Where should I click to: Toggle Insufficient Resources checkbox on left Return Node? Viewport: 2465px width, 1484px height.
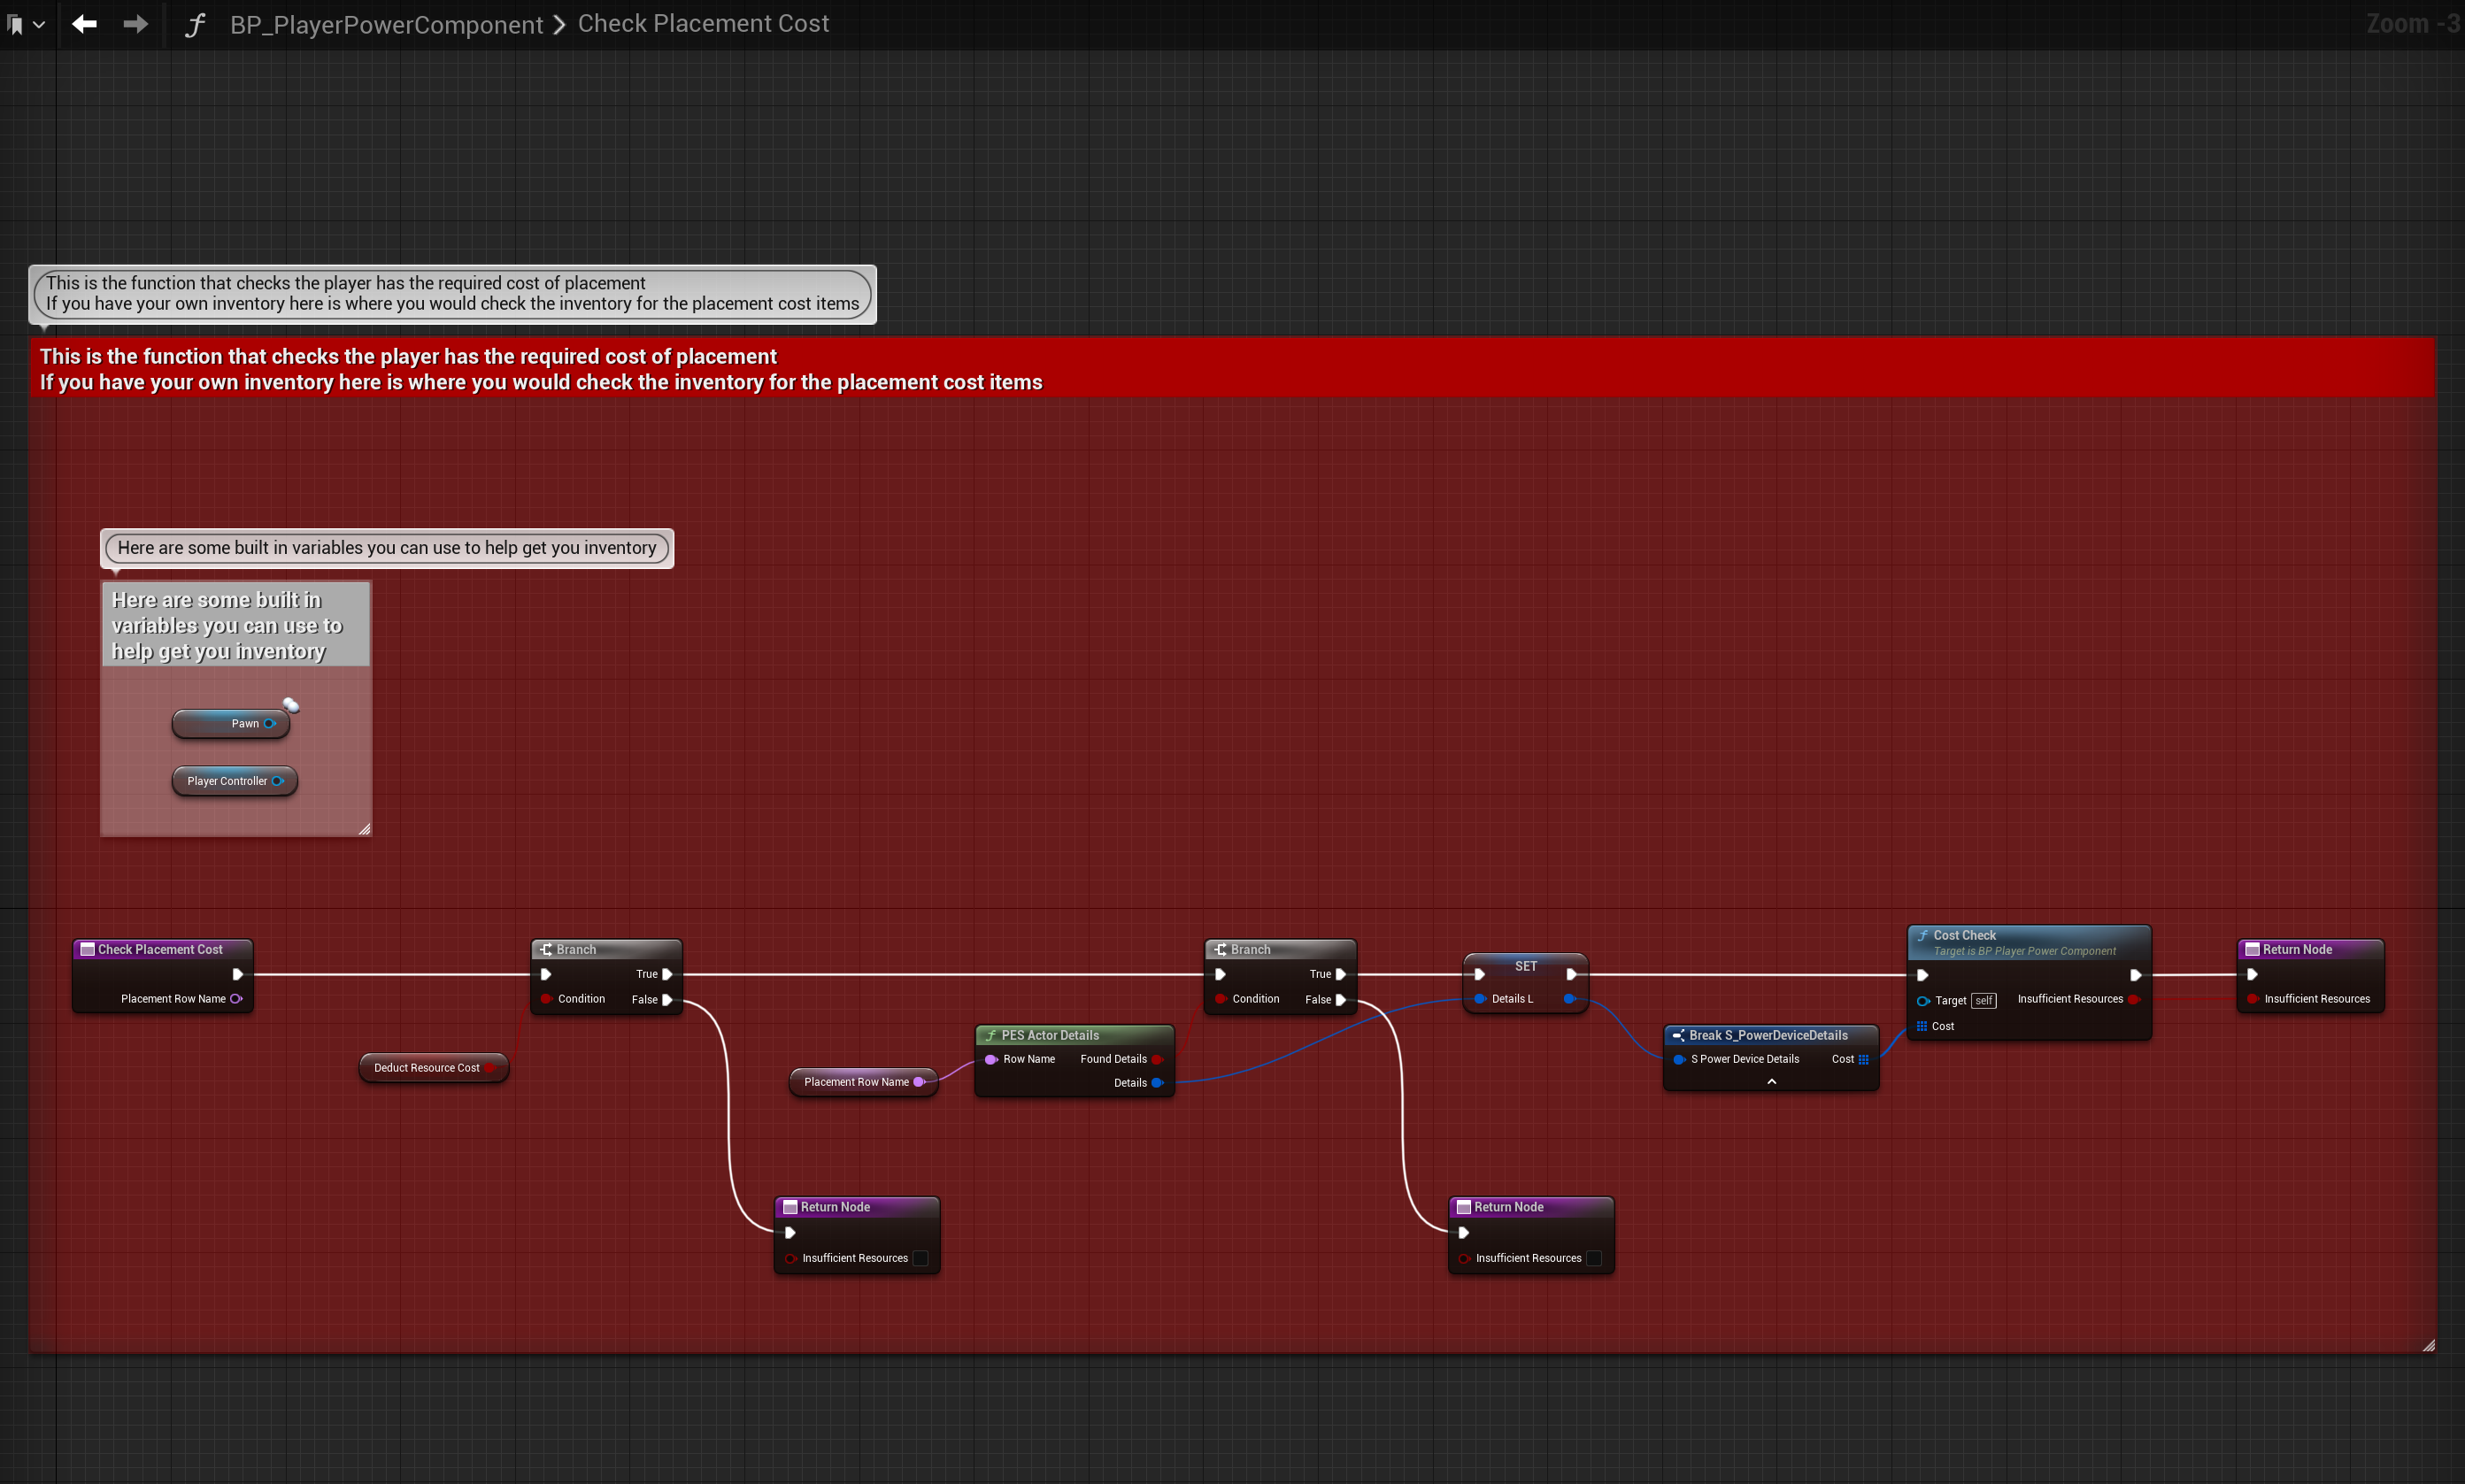[x=920, y=1258]
